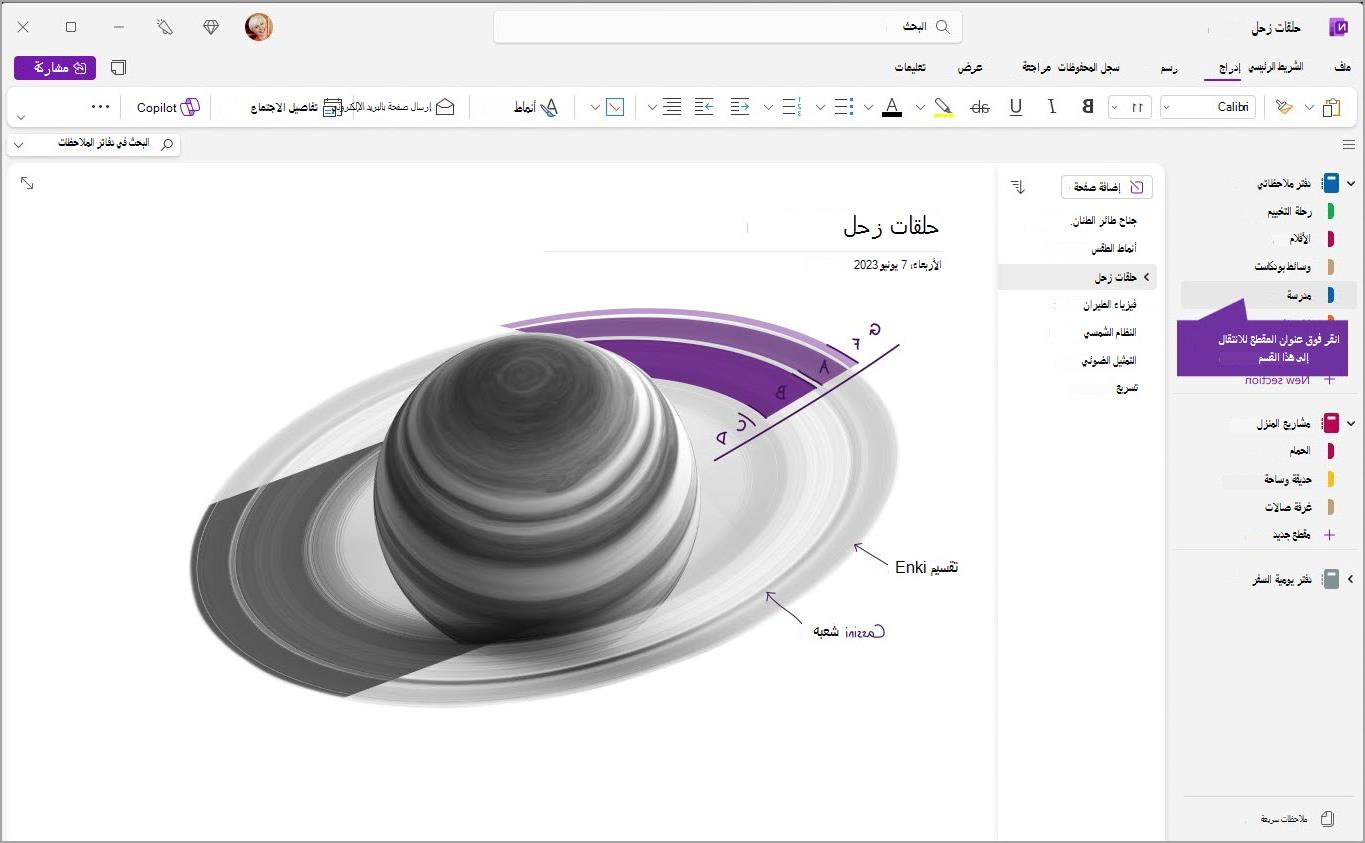Click the حلقات زحل page title
The height and width of the screenshot is (843, 1365).
tap(892, 225)
